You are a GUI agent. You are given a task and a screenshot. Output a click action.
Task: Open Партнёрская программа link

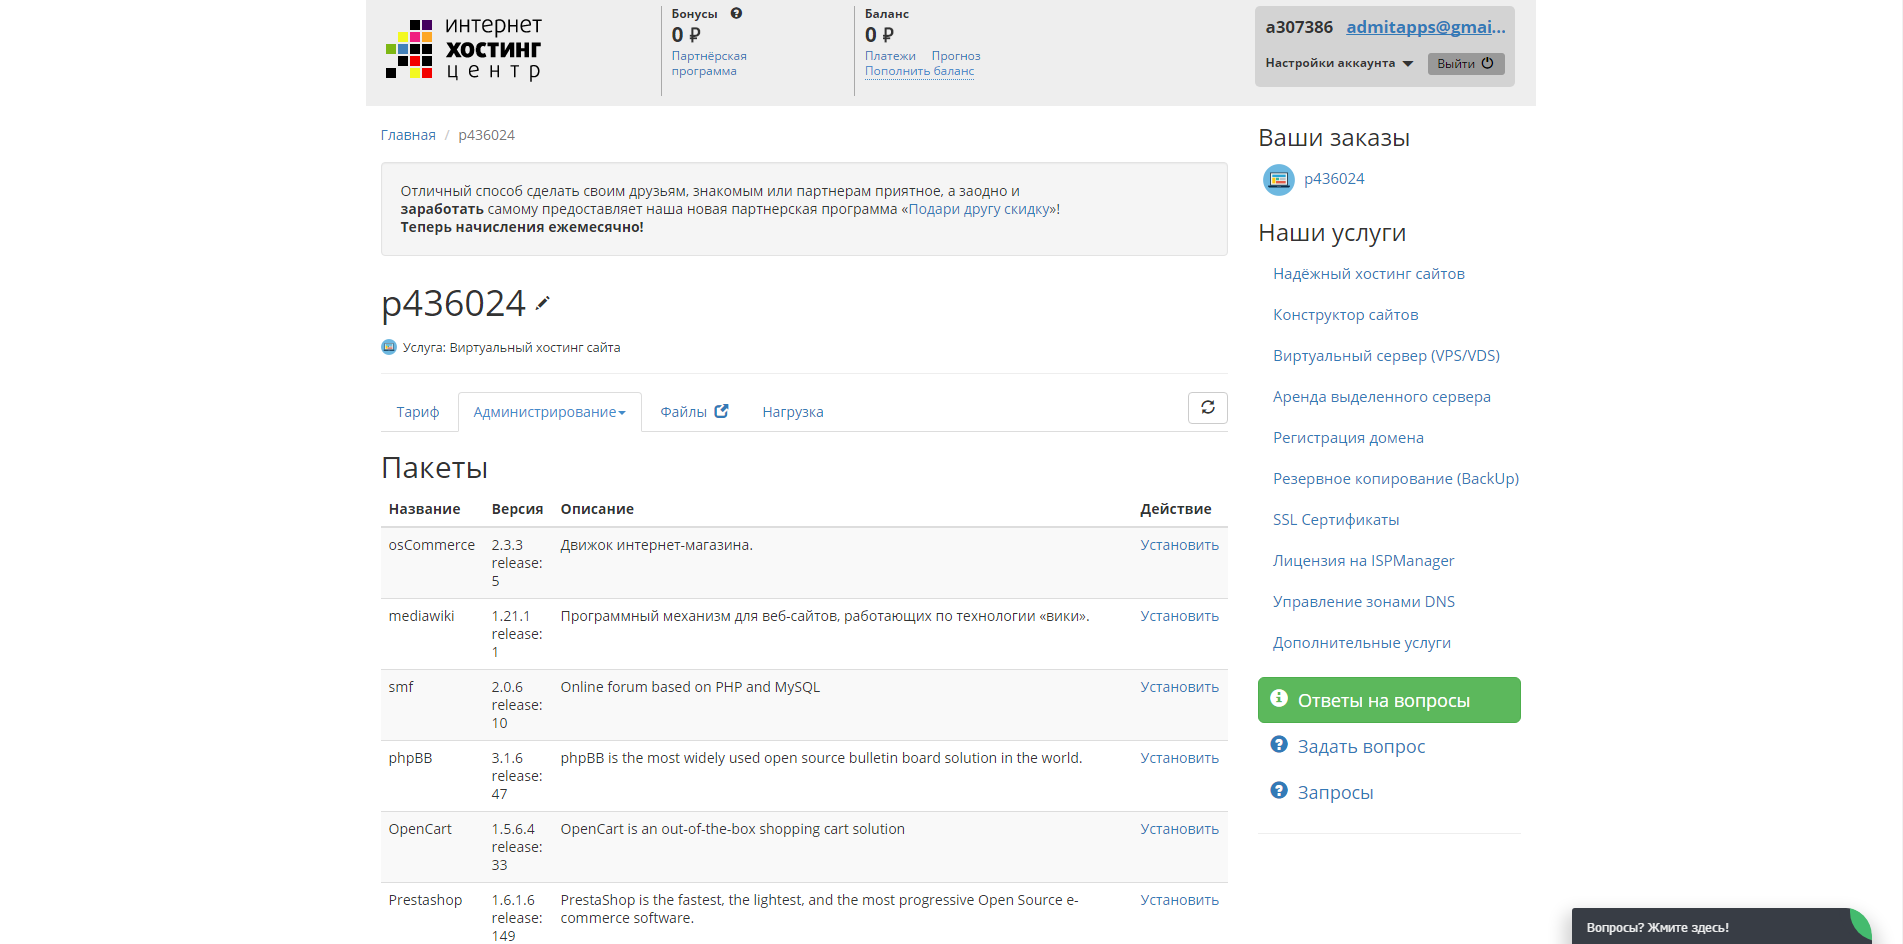point(709,63)
